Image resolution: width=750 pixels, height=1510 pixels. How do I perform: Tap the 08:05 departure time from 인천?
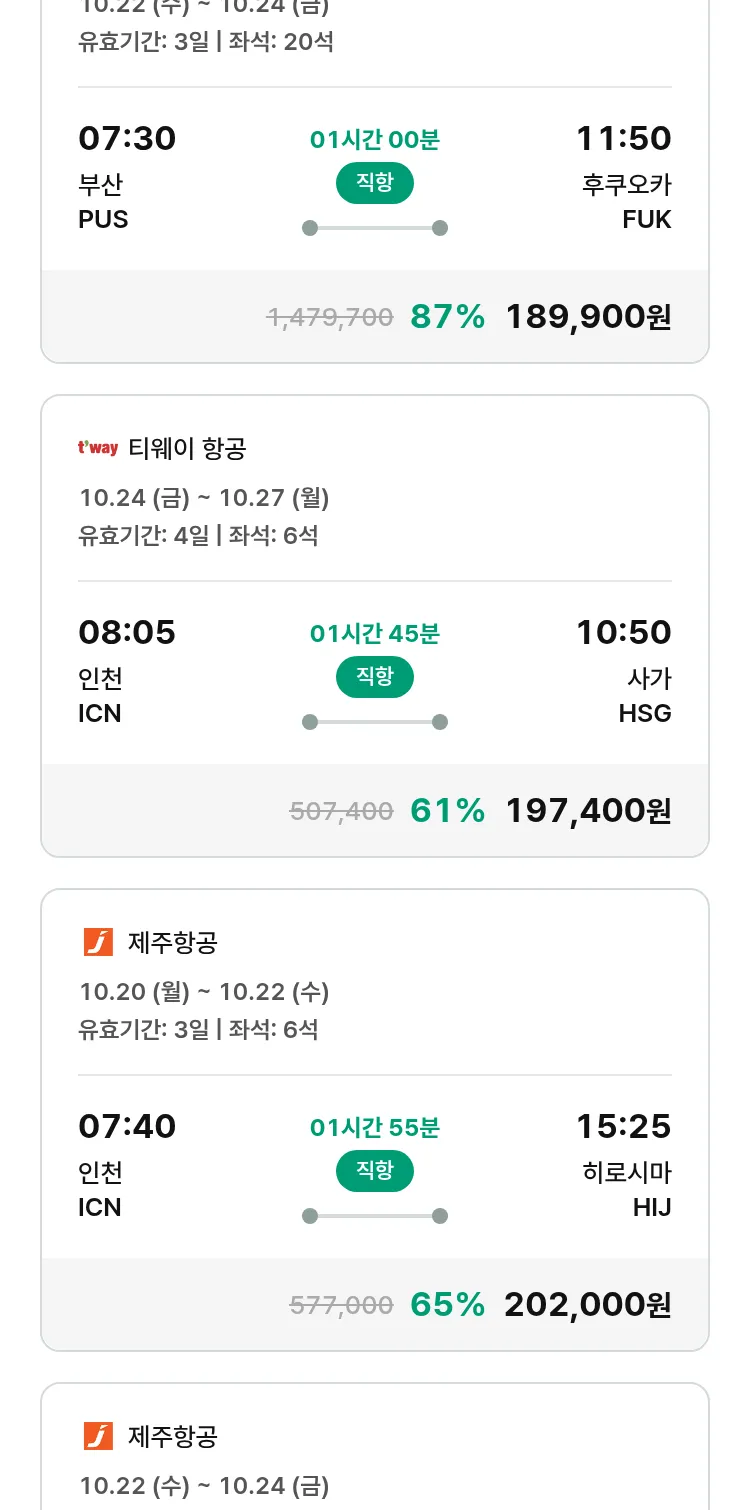127,632
